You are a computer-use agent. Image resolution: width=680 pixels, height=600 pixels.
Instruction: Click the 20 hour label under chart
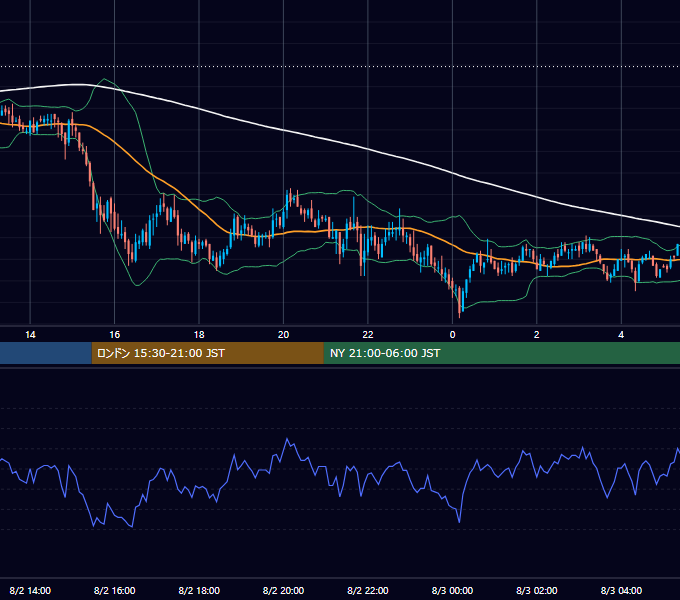[283, 335]
